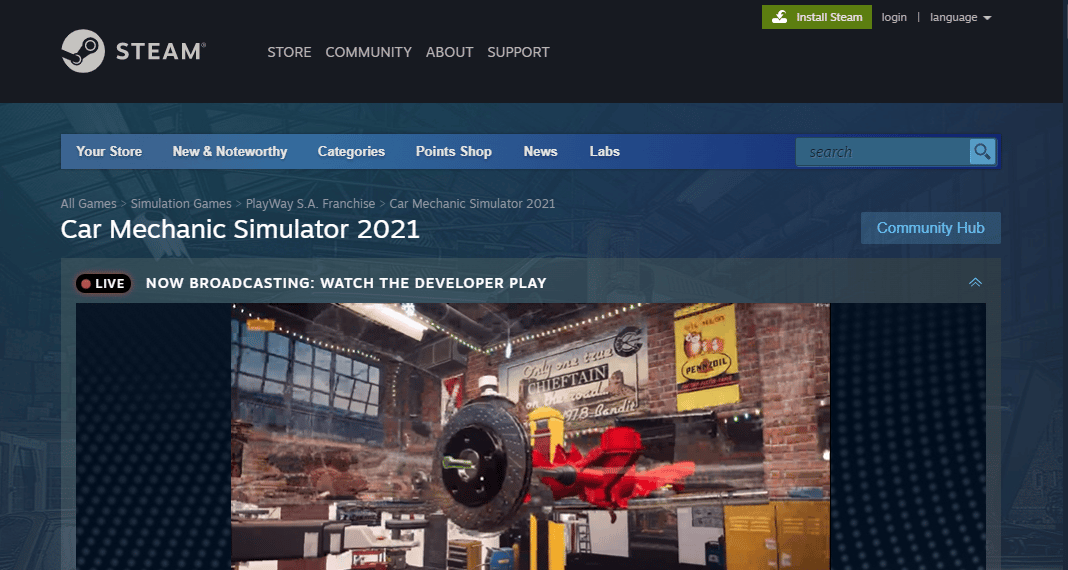Click the login link

click(x=894, y=17)
